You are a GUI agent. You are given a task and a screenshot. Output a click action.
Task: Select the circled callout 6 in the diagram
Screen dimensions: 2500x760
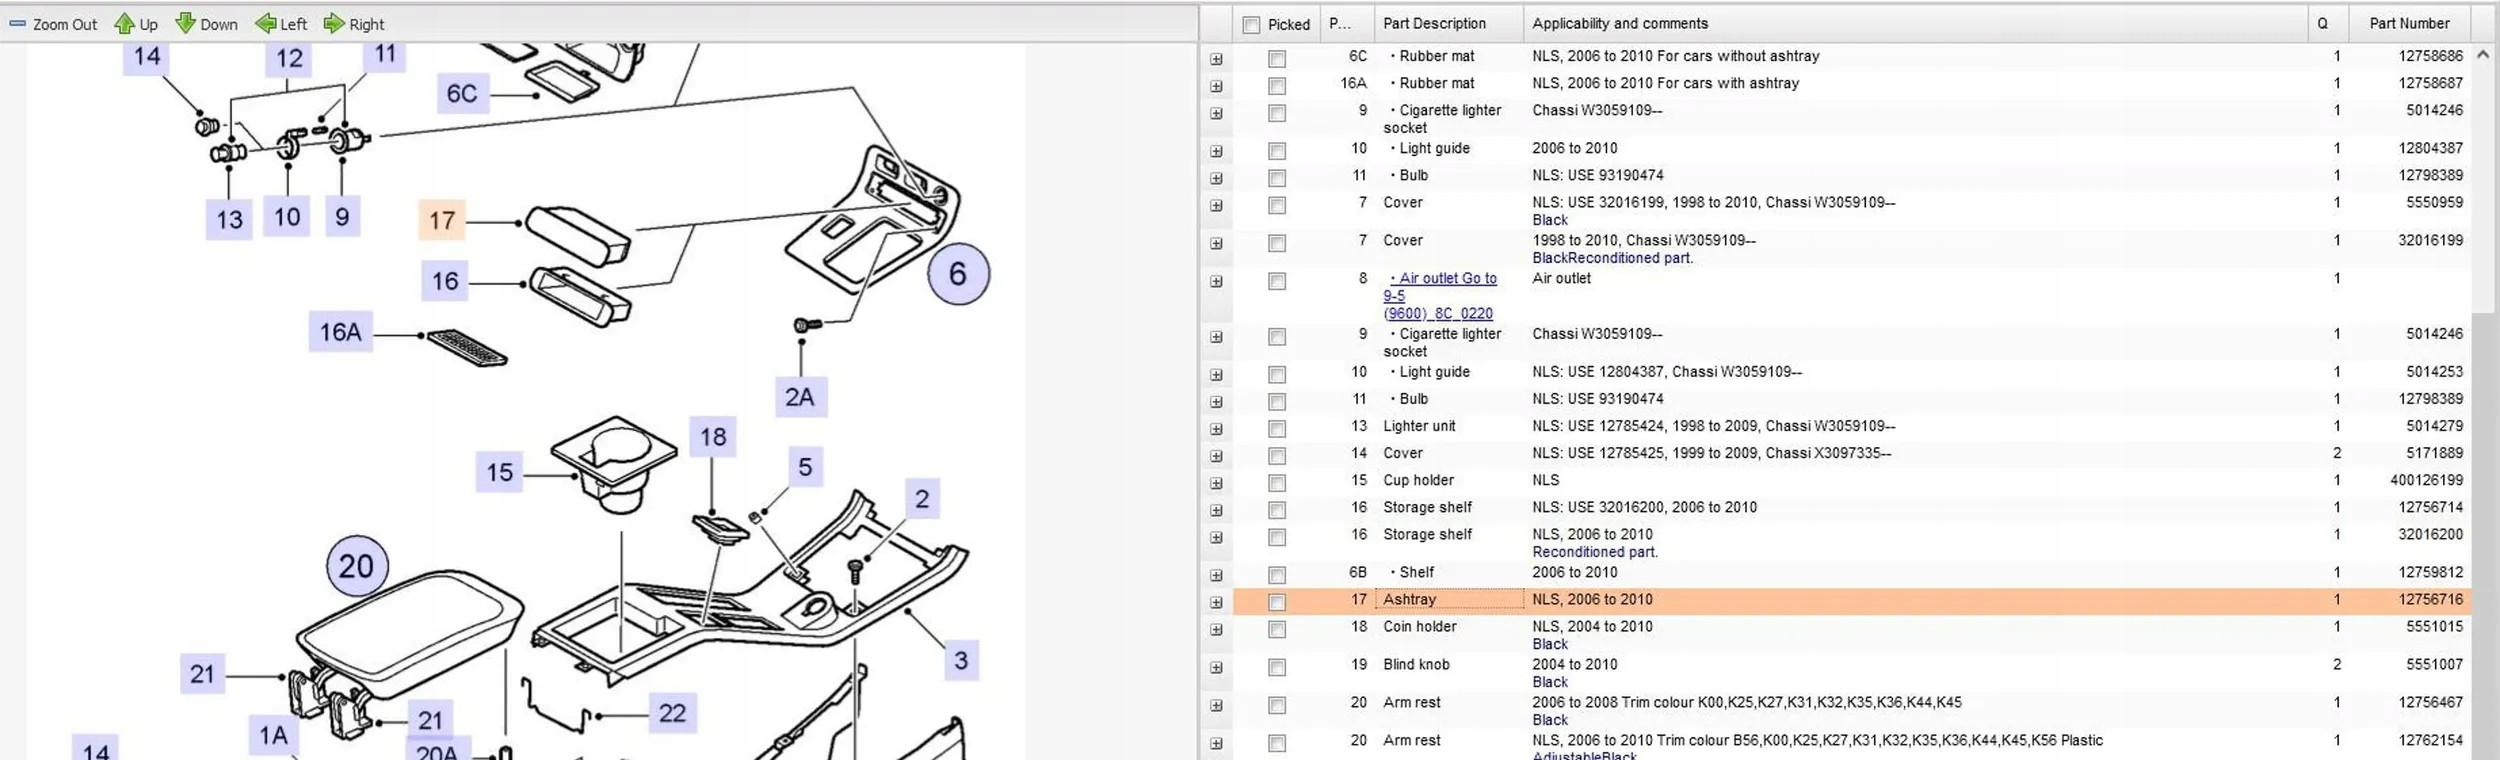958,274
